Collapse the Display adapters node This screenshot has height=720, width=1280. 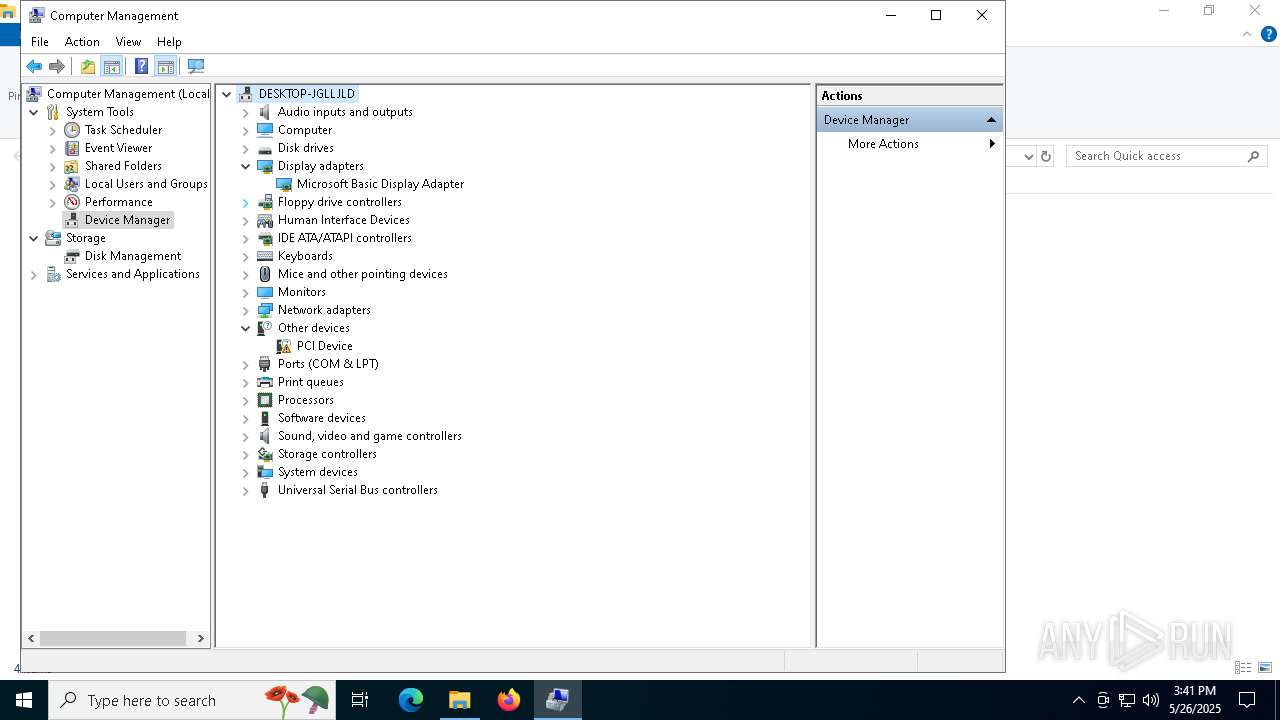click(246, 166)
